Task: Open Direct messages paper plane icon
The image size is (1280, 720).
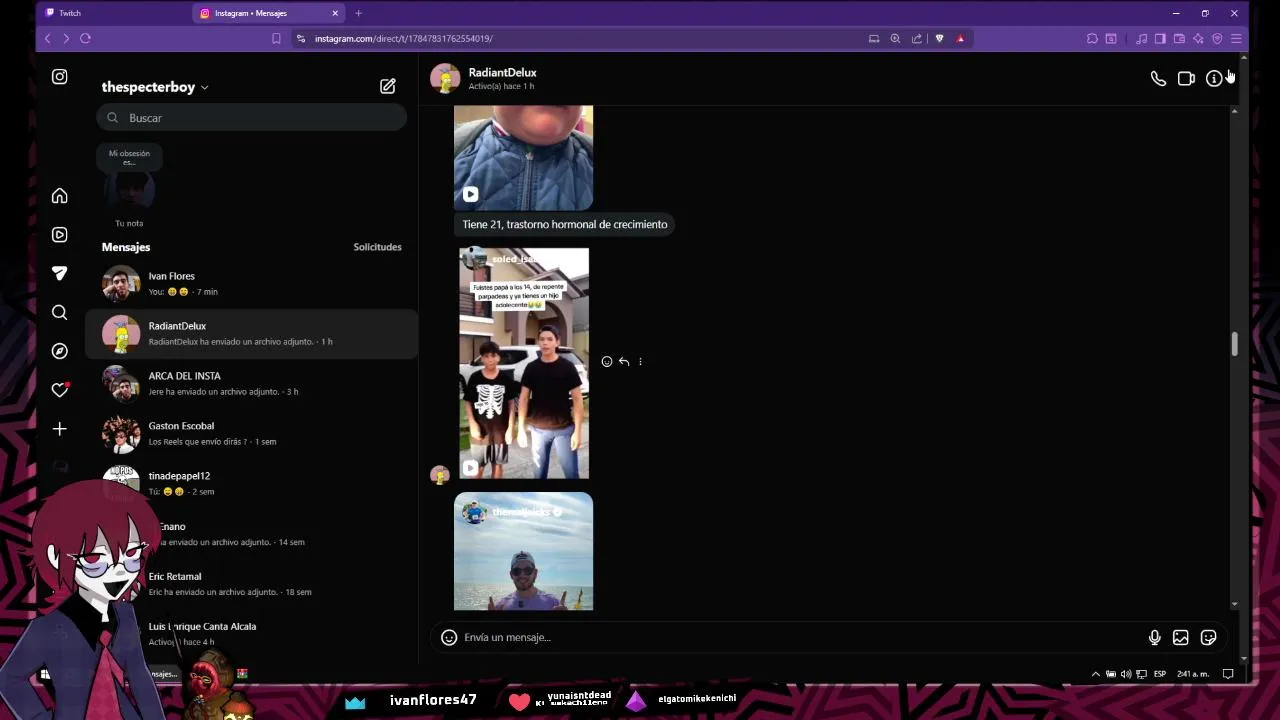Action: pyautogui.click(x=60, y=273)
